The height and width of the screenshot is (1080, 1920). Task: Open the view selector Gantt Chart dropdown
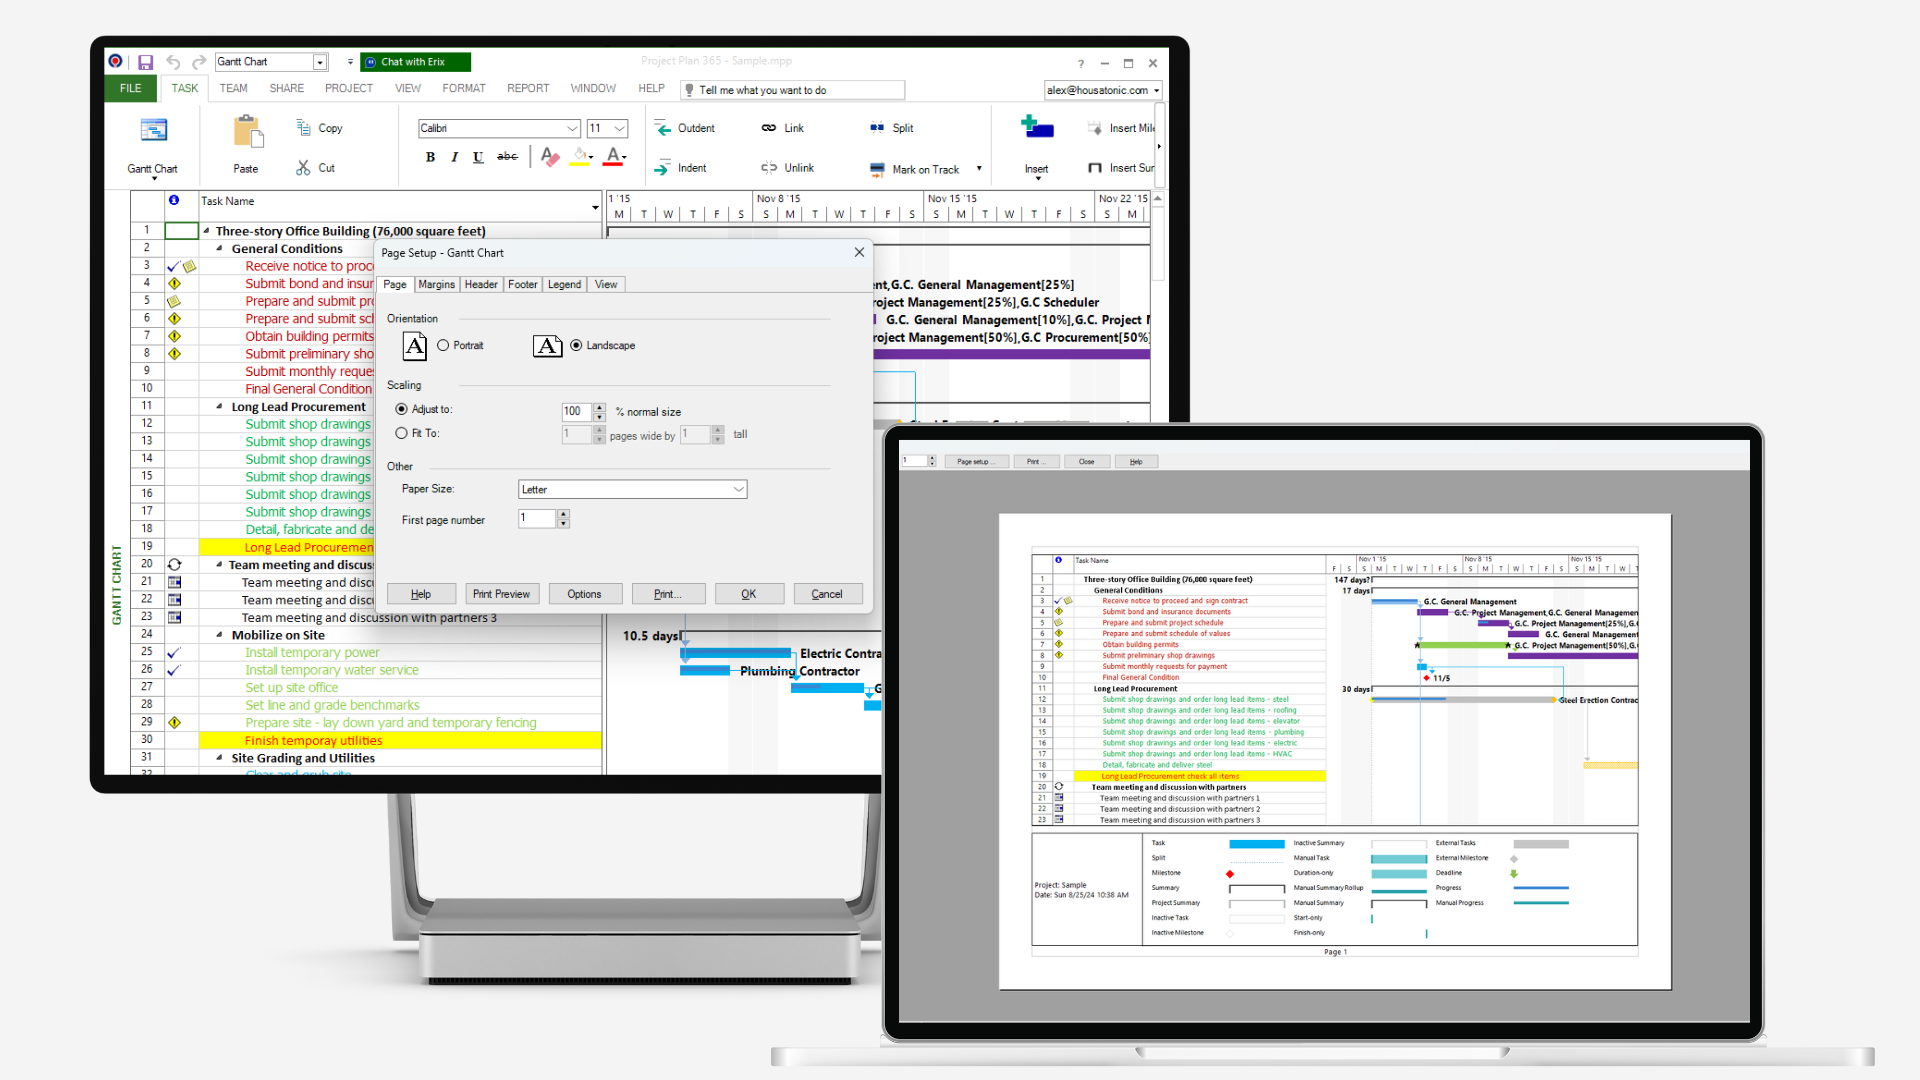pos(320,62)
